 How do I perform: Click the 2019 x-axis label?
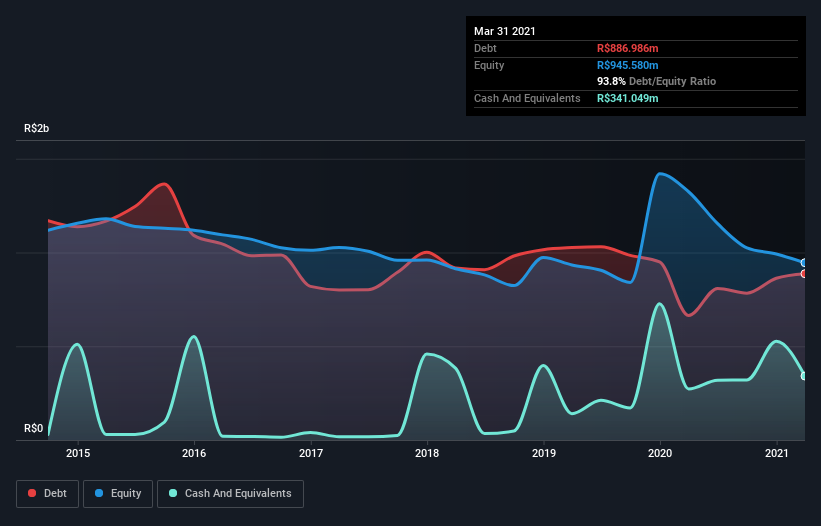pos(544,453)
